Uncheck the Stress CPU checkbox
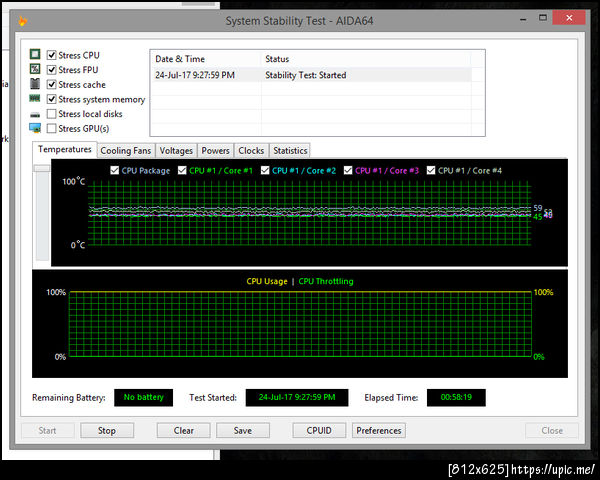Image resolution: width=600 pixels, height=480 pixels. (x=52, y=55)
